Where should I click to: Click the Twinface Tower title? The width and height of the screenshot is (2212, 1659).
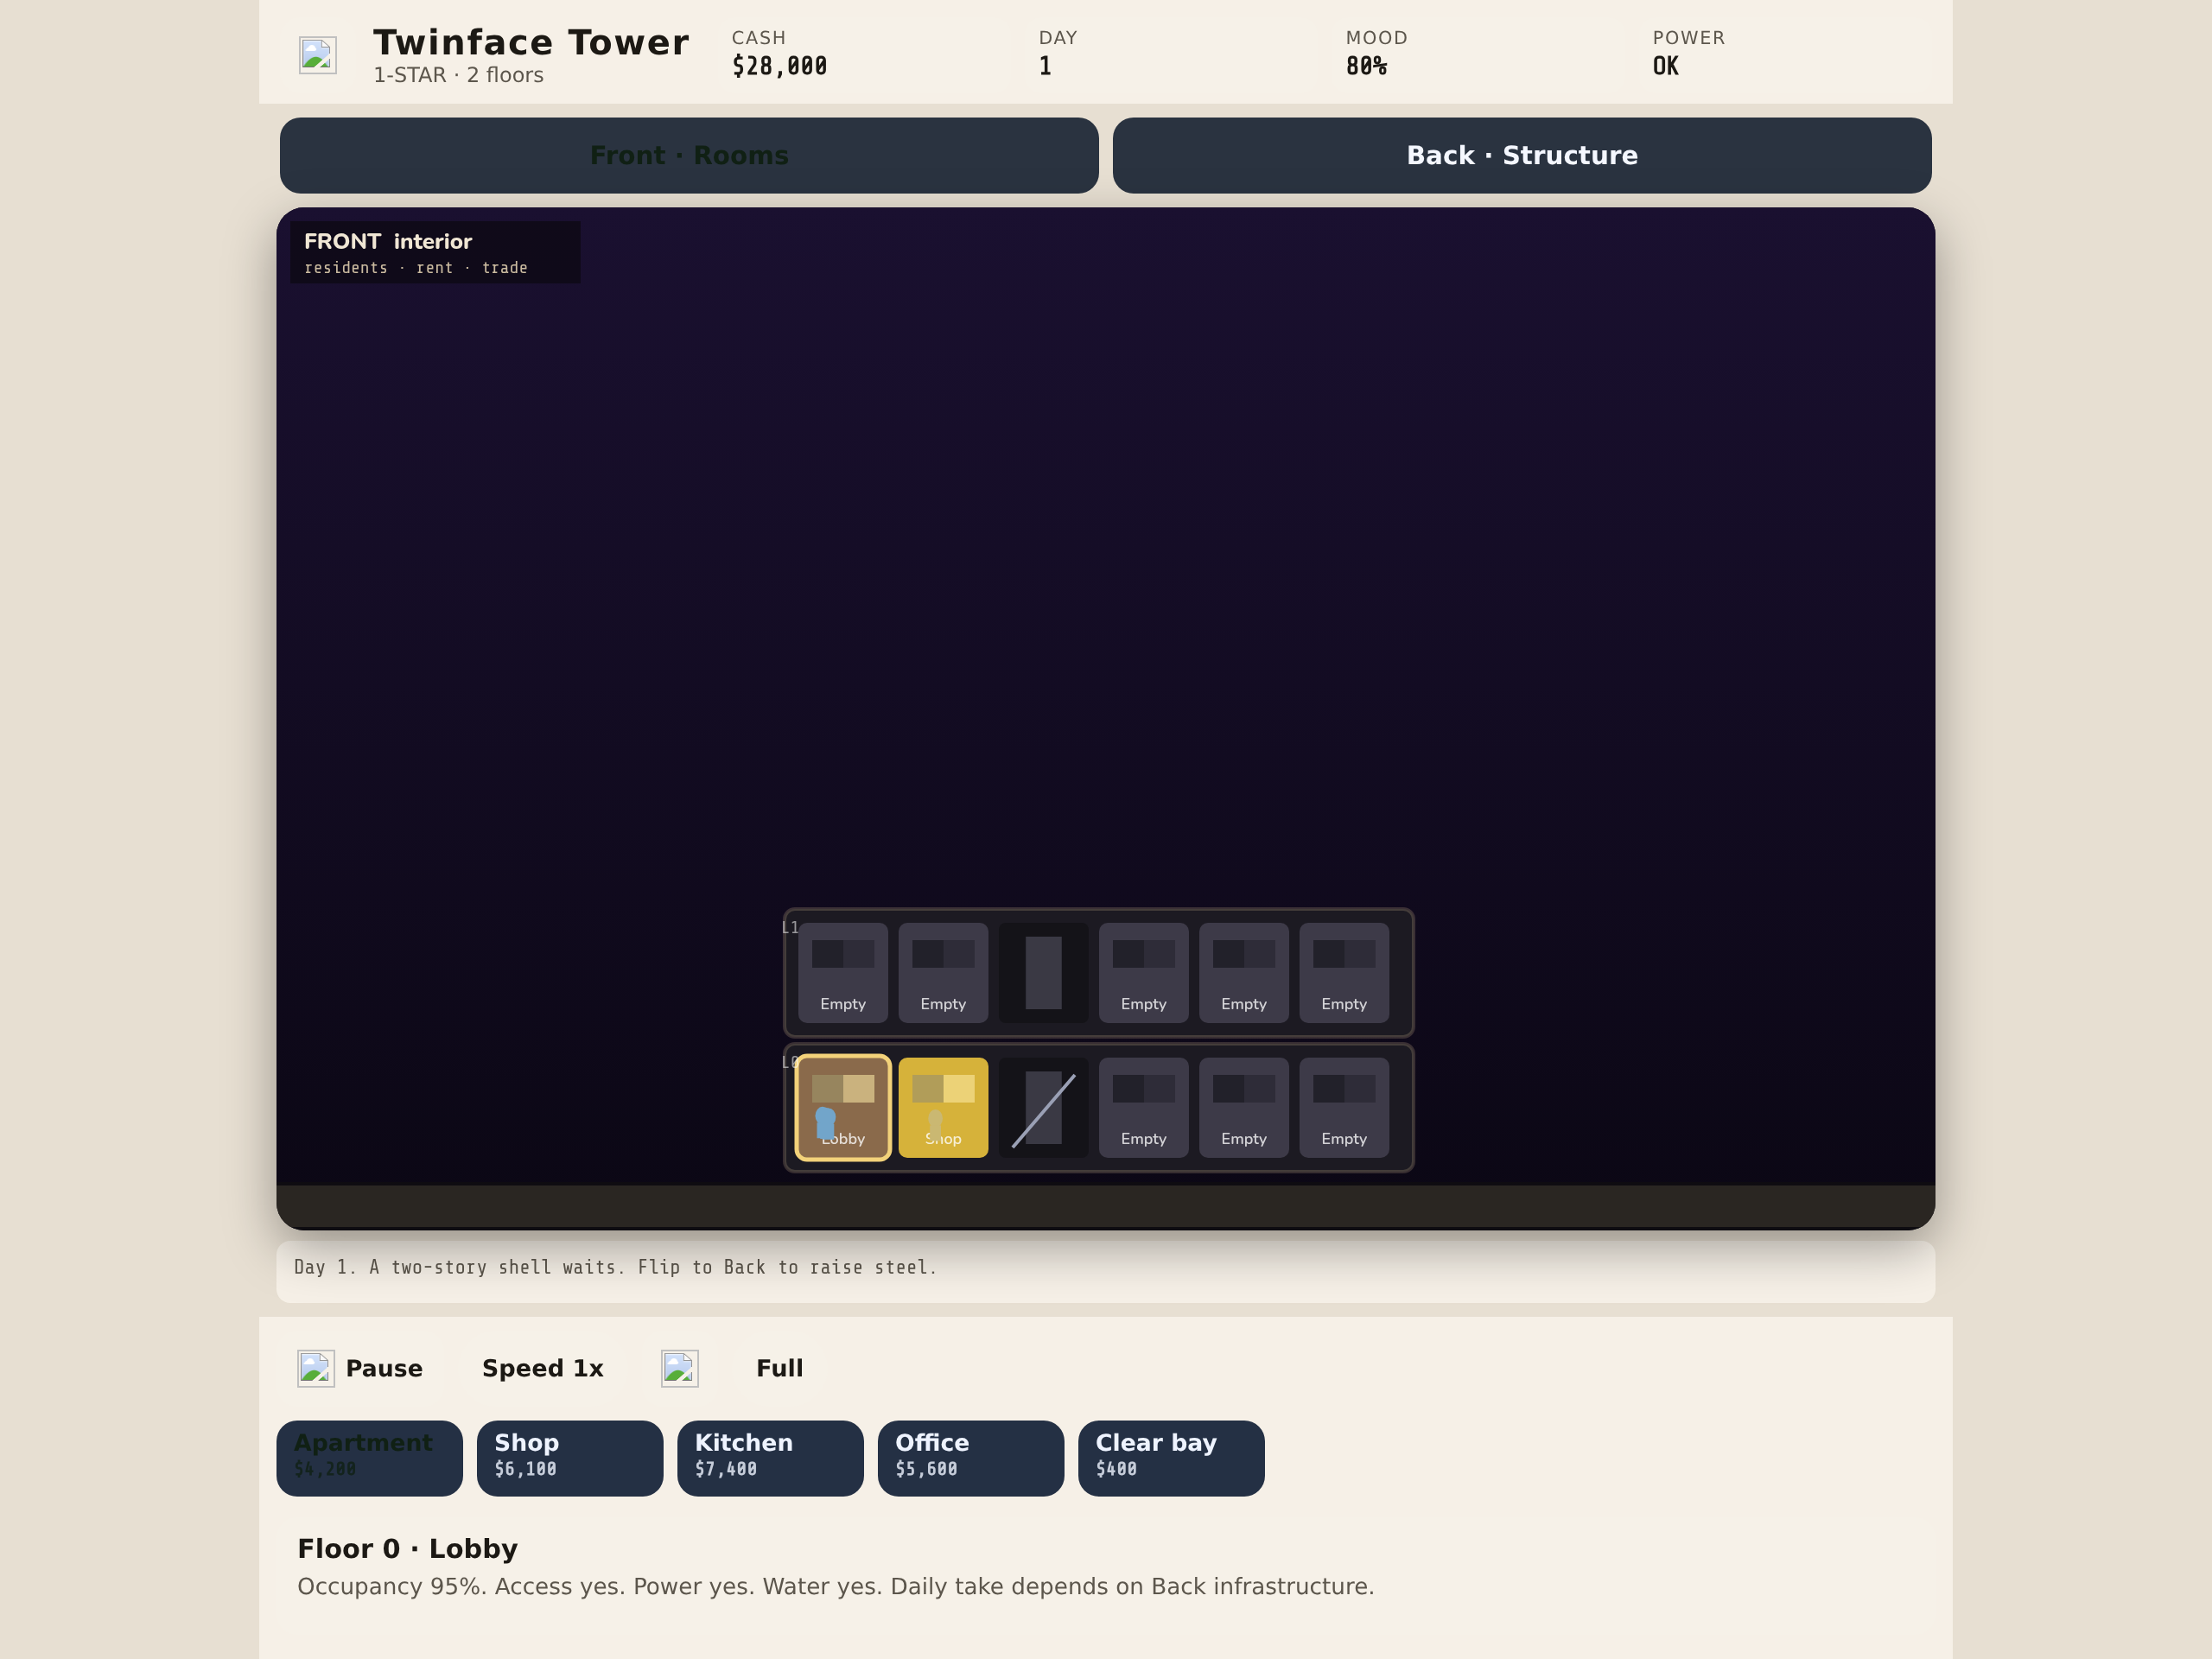(531, 42)
